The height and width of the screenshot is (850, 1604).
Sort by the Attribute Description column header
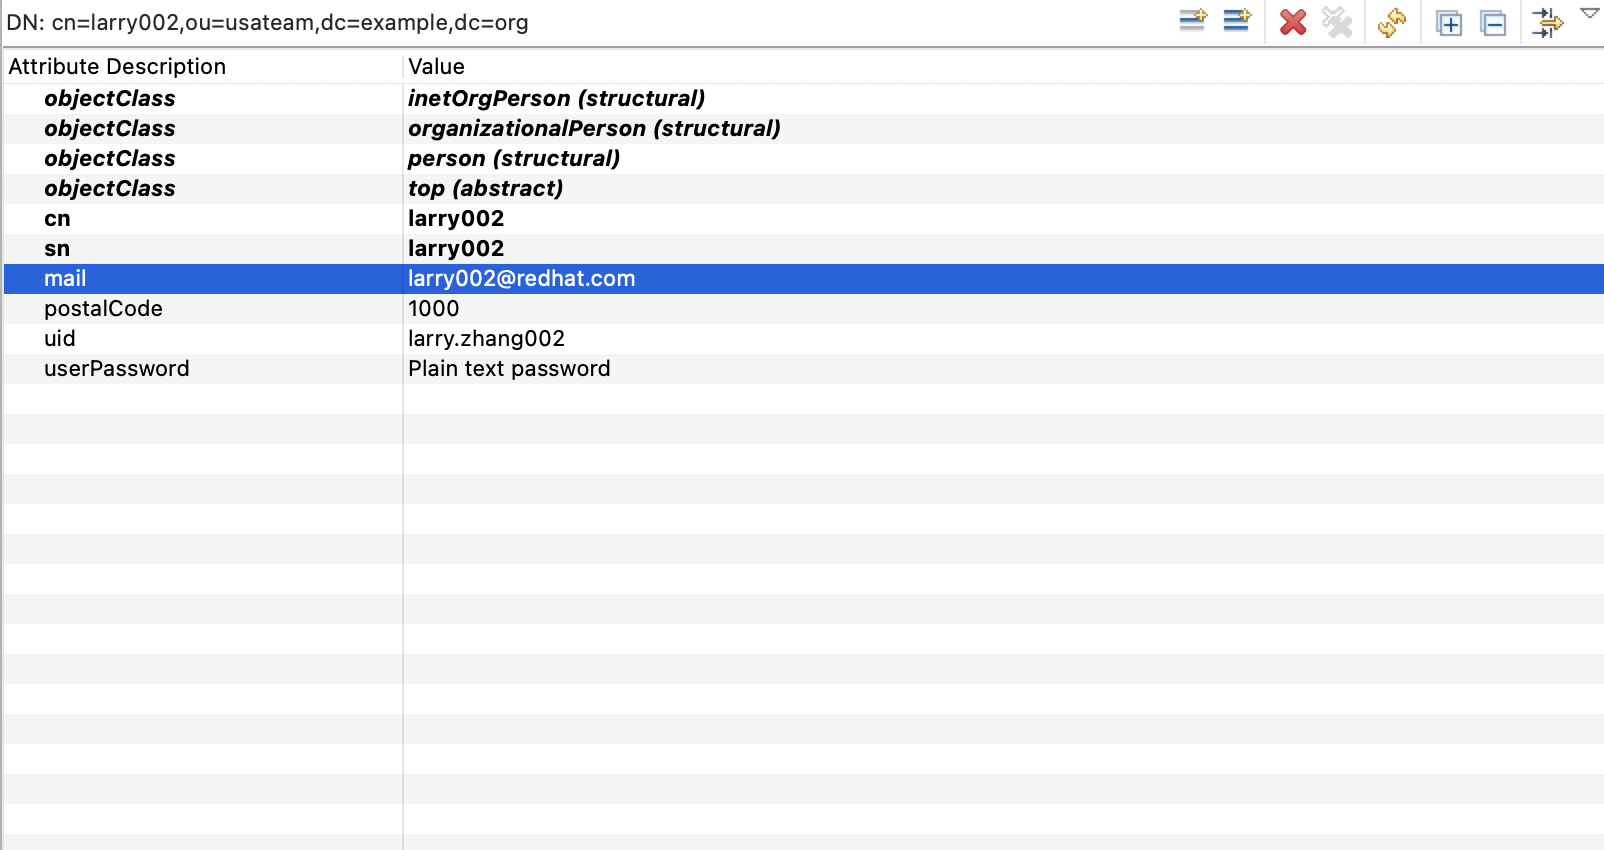tap(117, 66)
